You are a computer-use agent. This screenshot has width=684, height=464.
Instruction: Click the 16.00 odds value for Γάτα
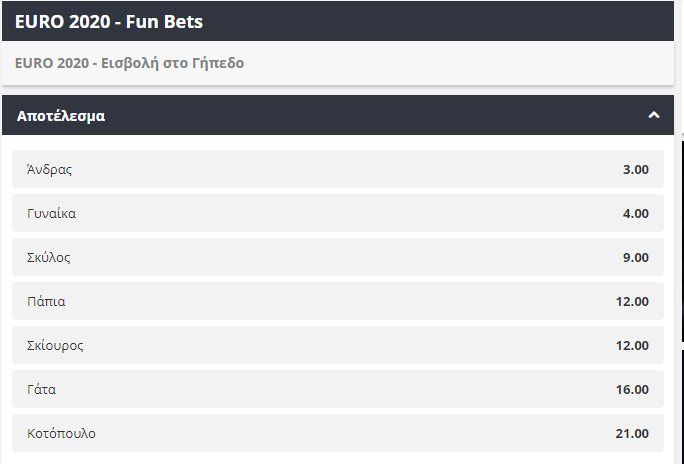tap(631, 389)
